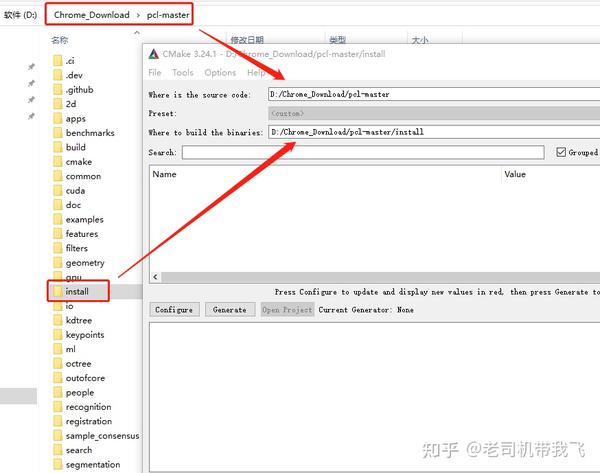Select the cmake folder icon
This screenshot has height=473, width=600.
coord(58,161)
